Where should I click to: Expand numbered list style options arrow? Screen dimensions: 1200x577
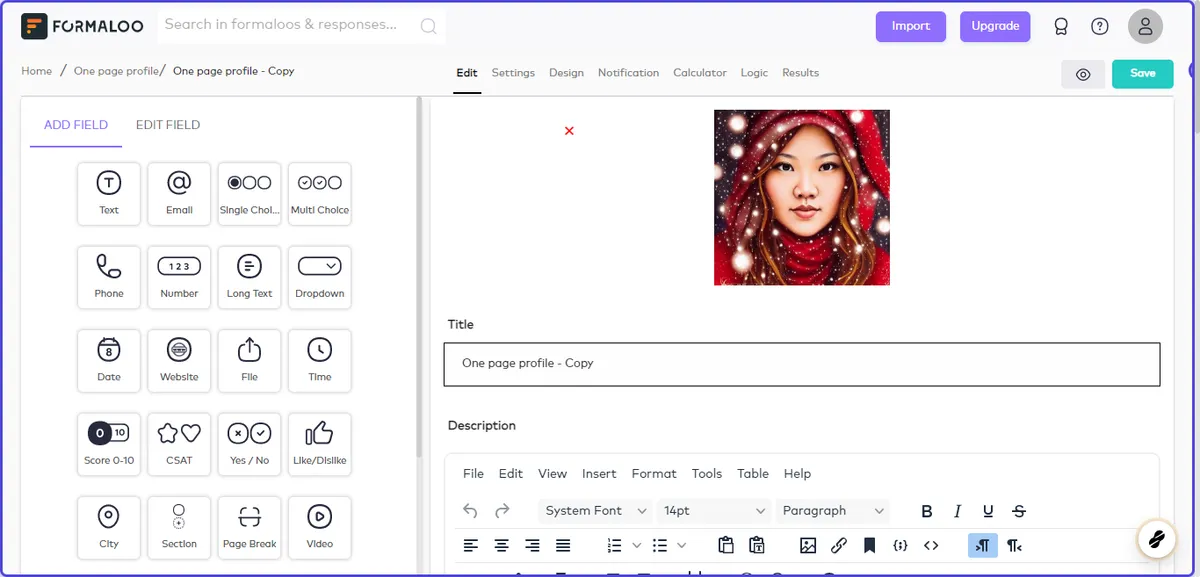[x=637, y=545]
